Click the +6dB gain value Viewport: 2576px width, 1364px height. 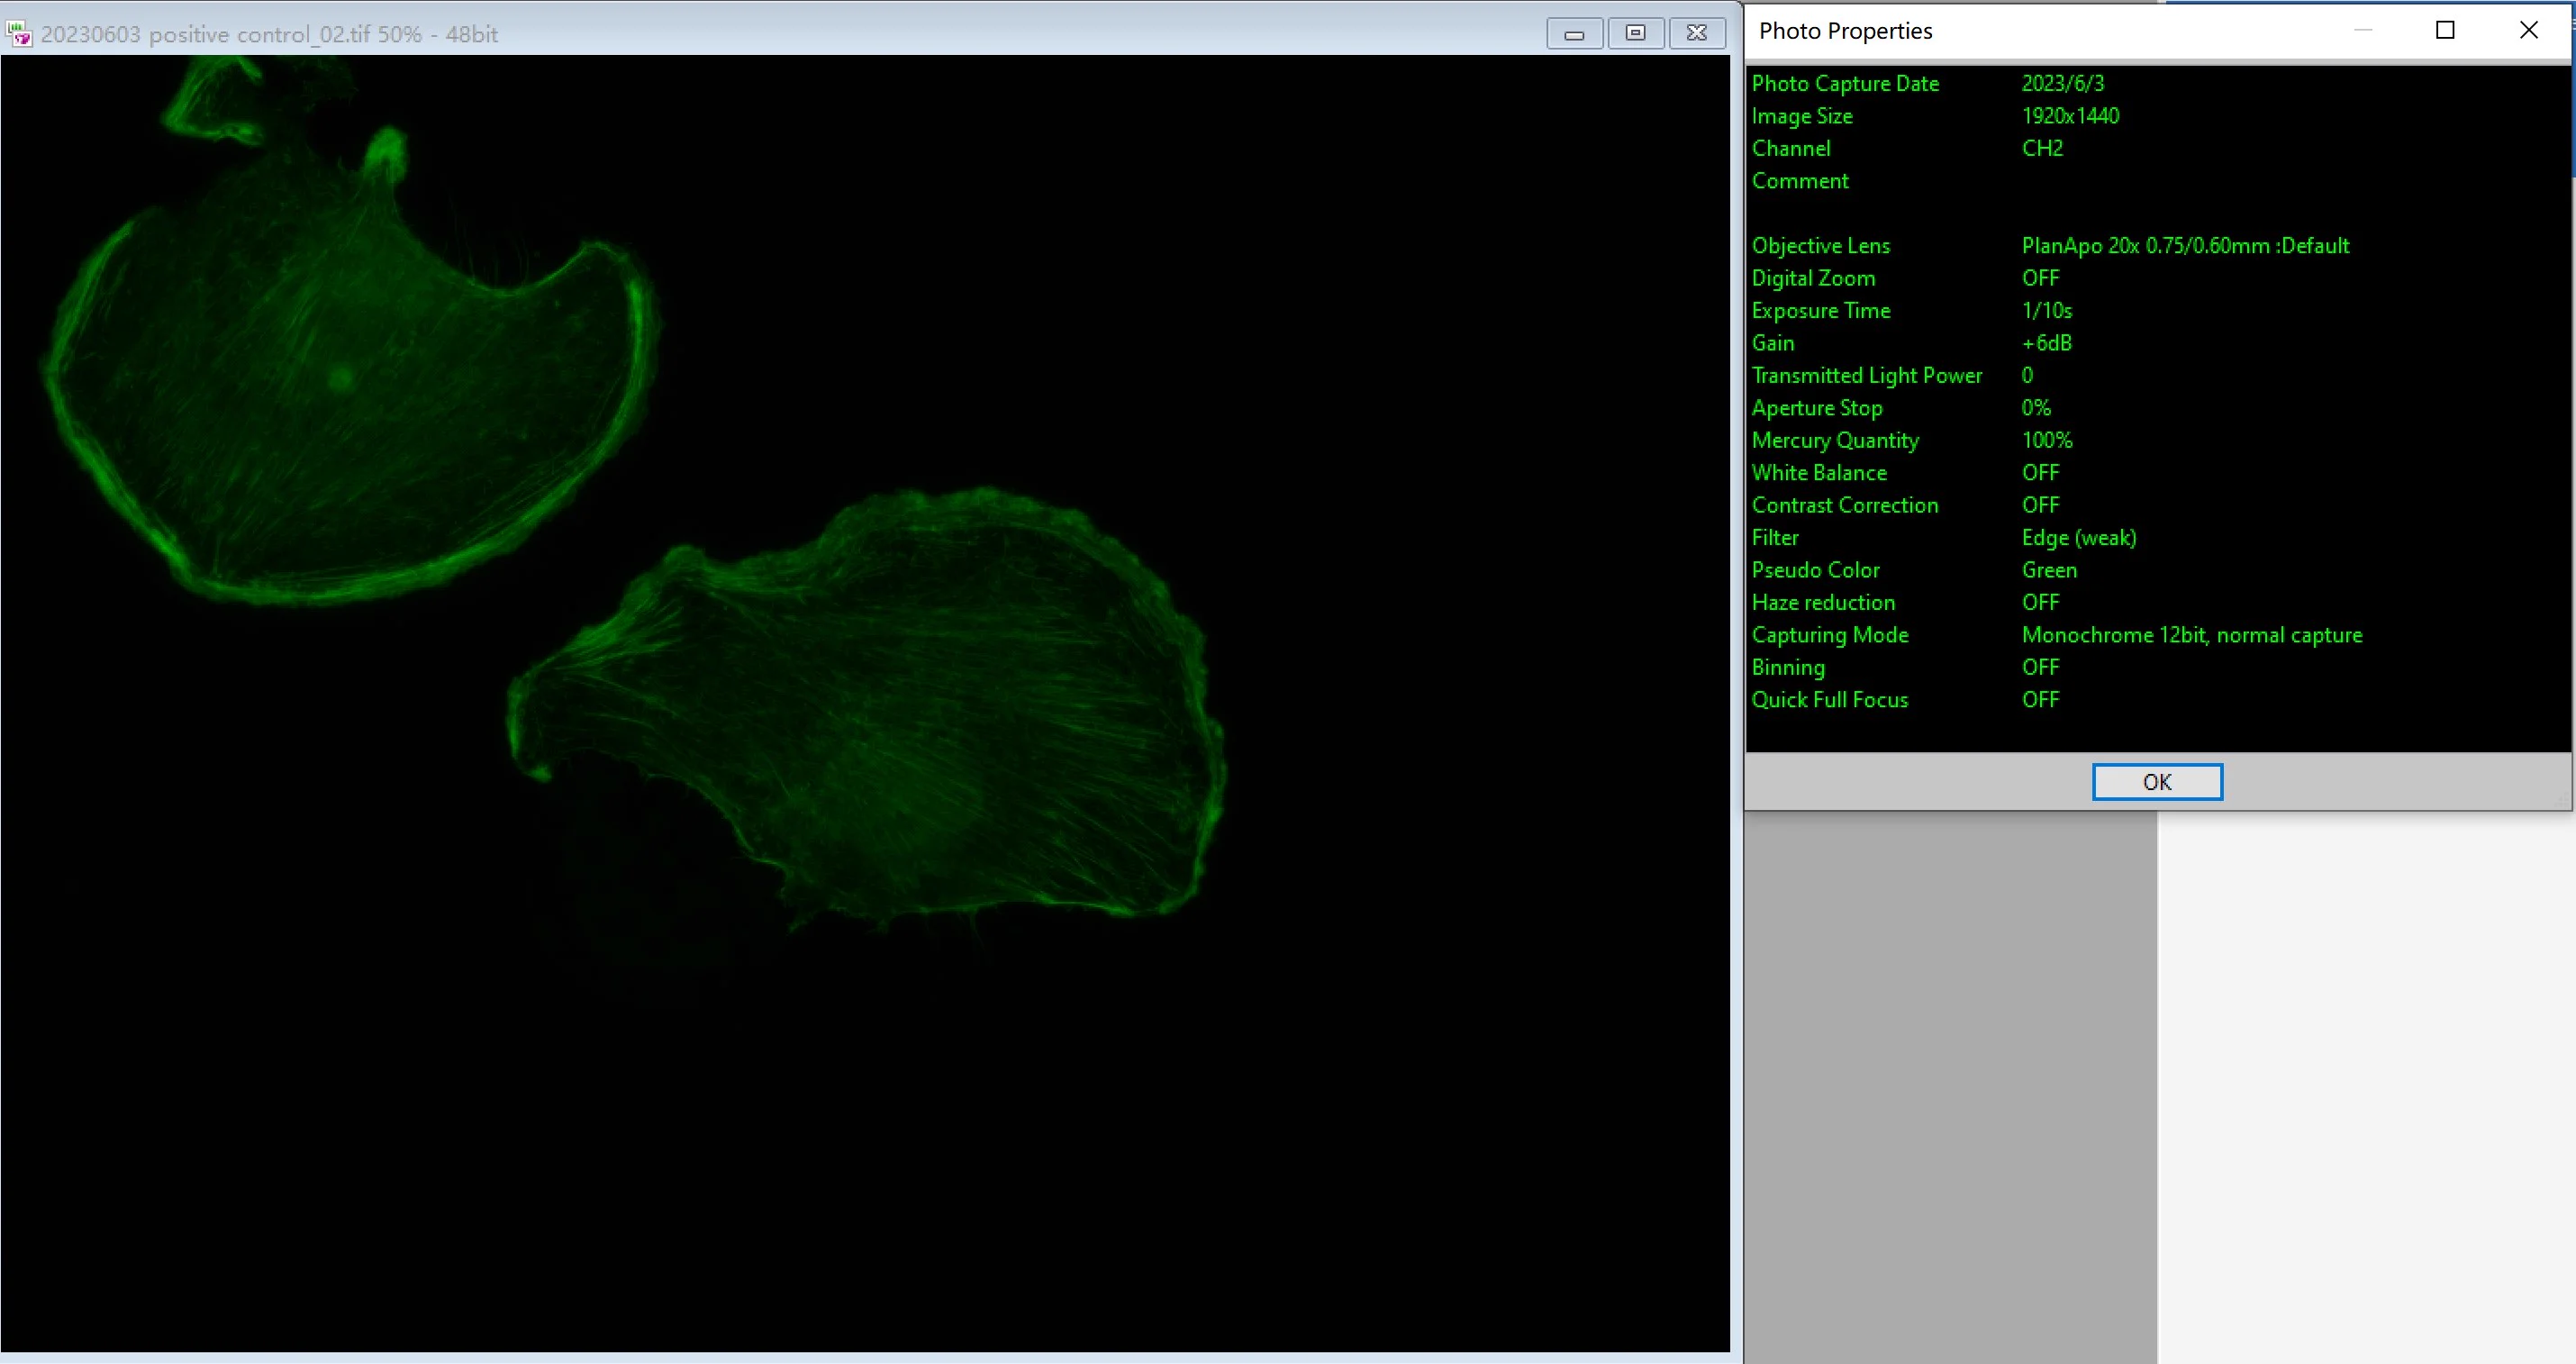(x=2046, y=343)
